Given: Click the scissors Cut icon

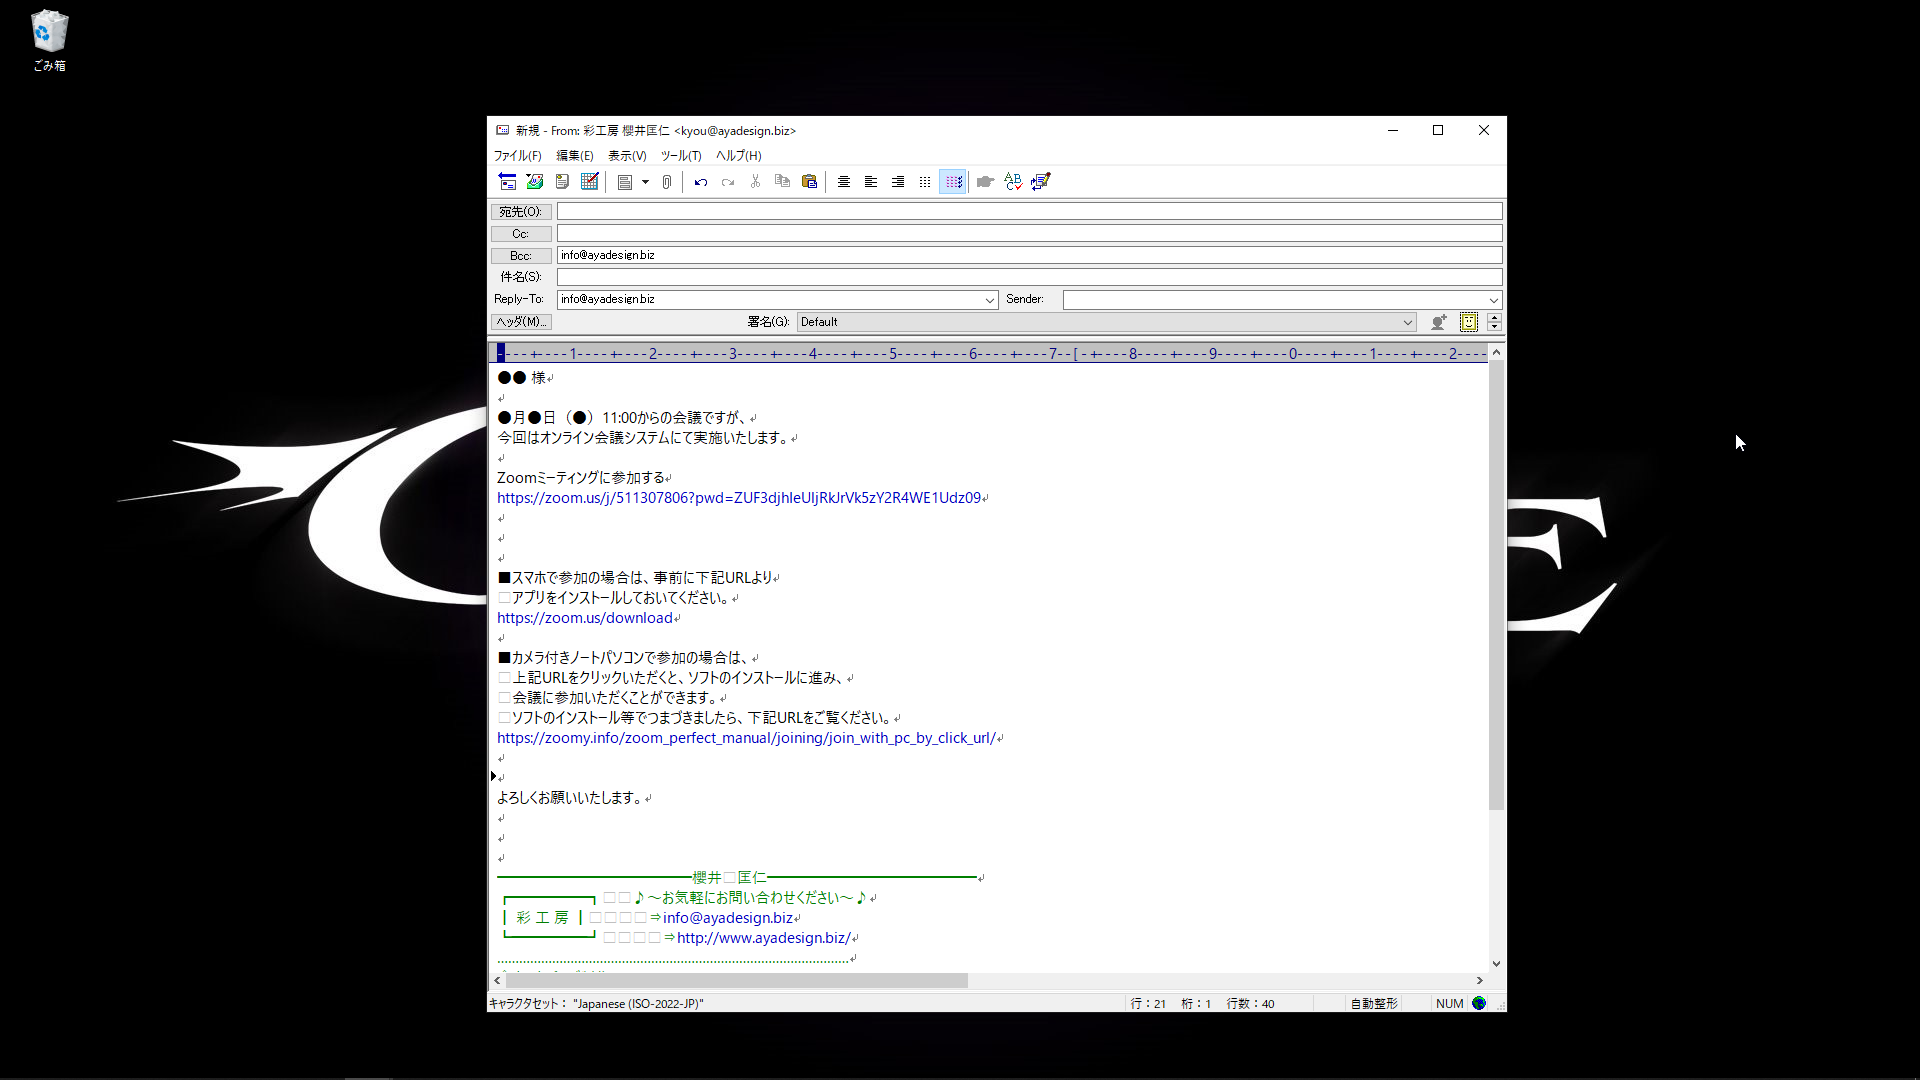Looking at the screenshot, I should (x=755, y=182).
